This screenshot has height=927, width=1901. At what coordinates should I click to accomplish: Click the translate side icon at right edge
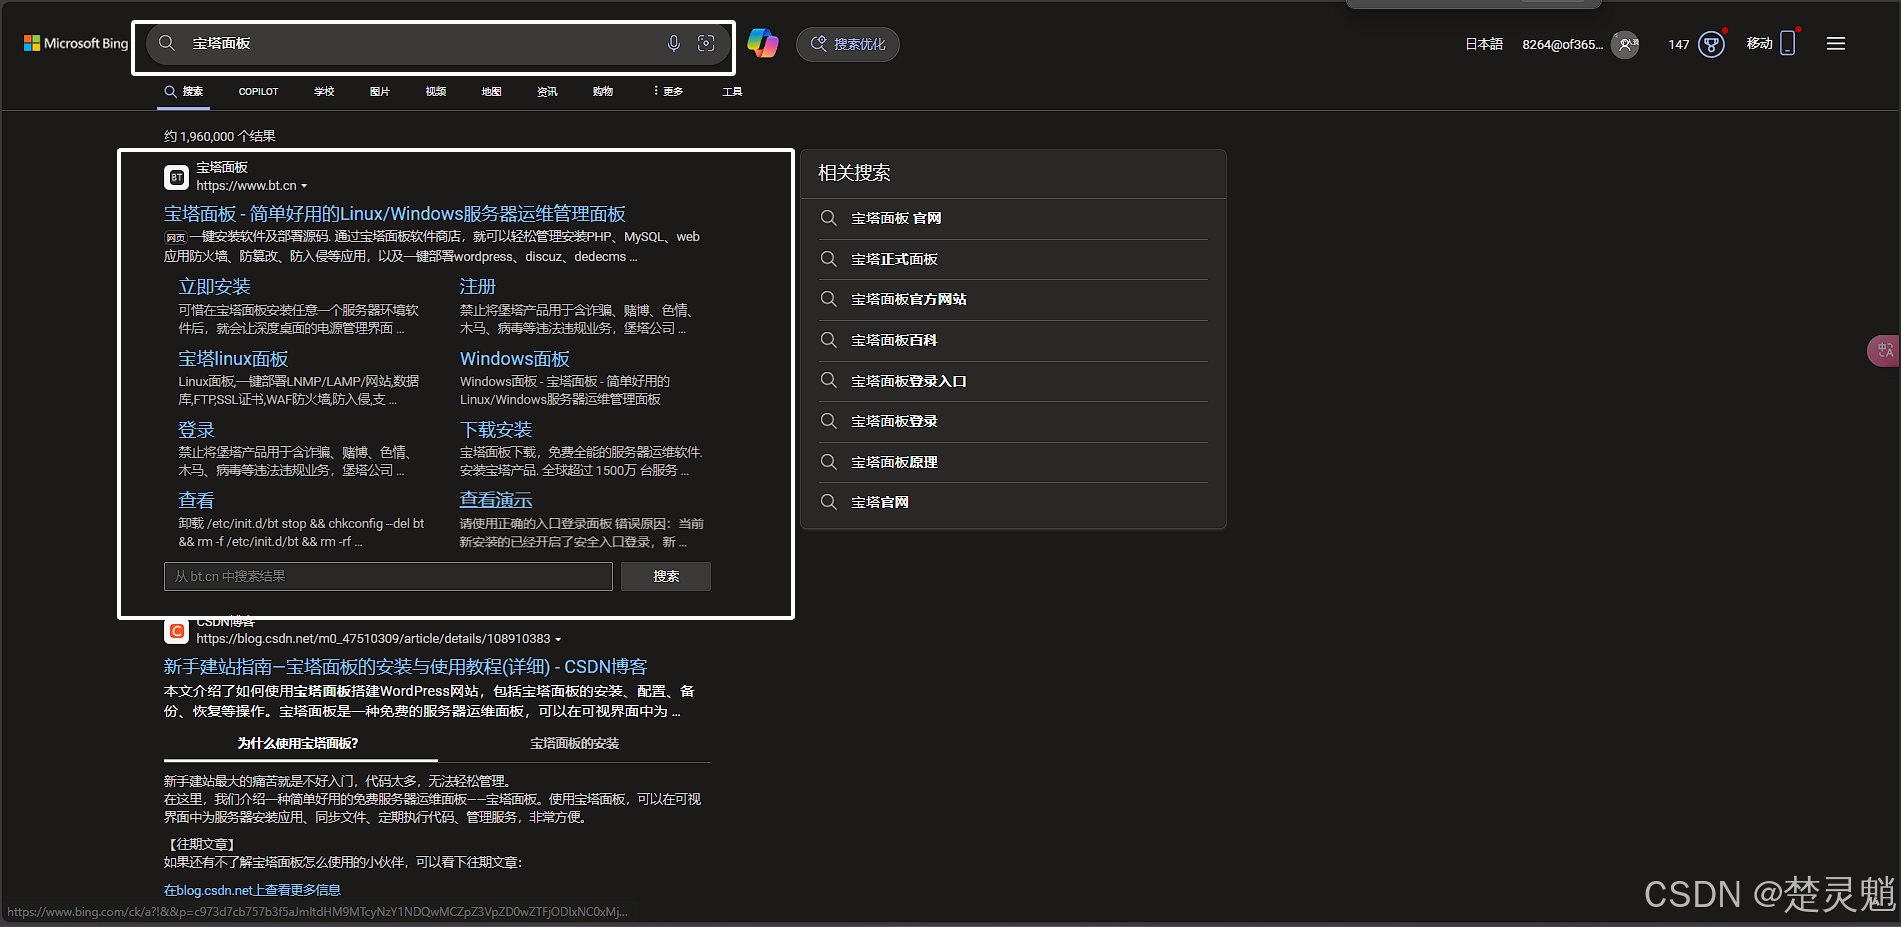point(1884,351)
